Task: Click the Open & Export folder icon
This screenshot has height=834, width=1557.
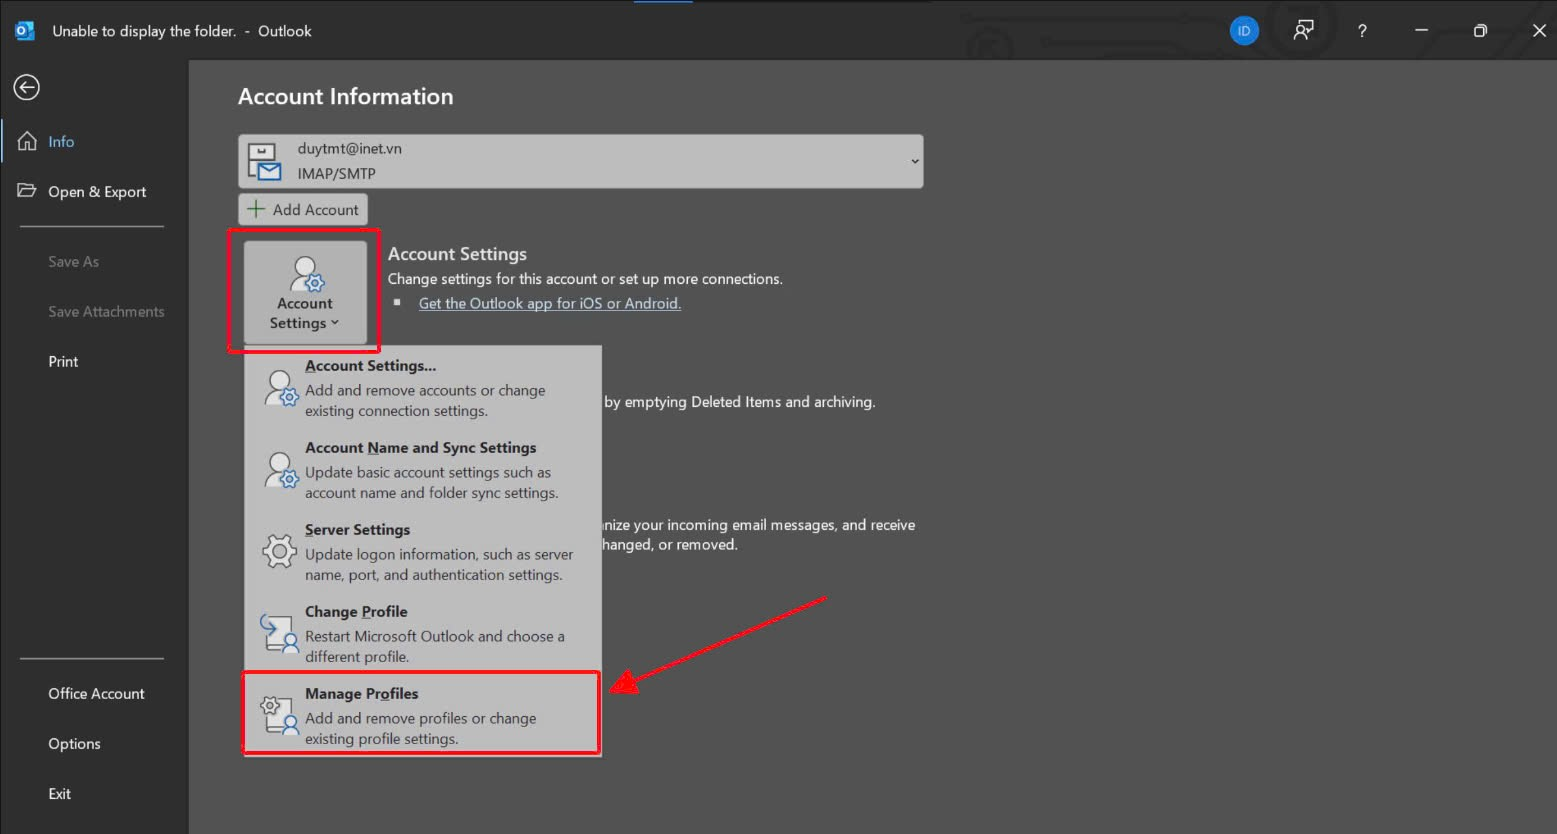Action: [x=27, y=190]
